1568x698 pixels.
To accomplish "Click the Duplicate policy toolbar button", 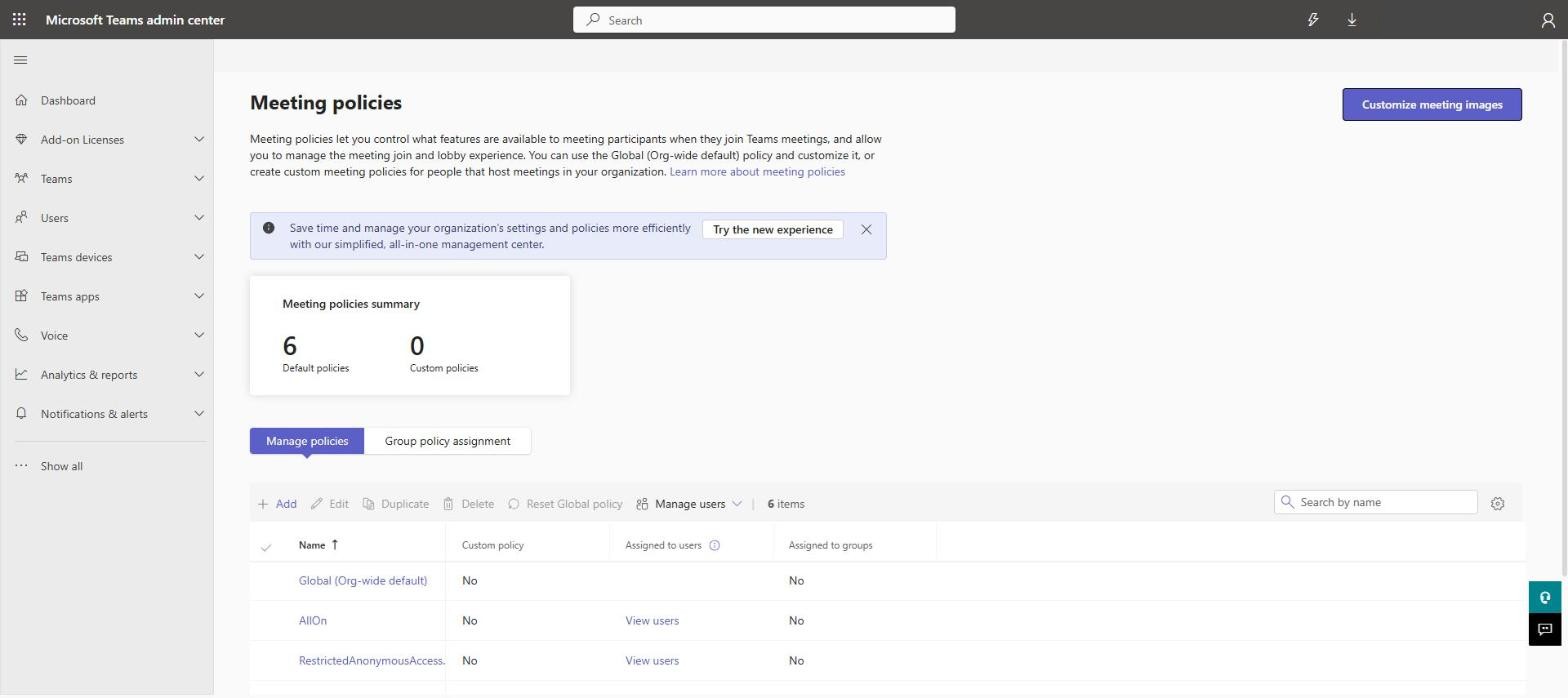I will (x=395, y=504).
